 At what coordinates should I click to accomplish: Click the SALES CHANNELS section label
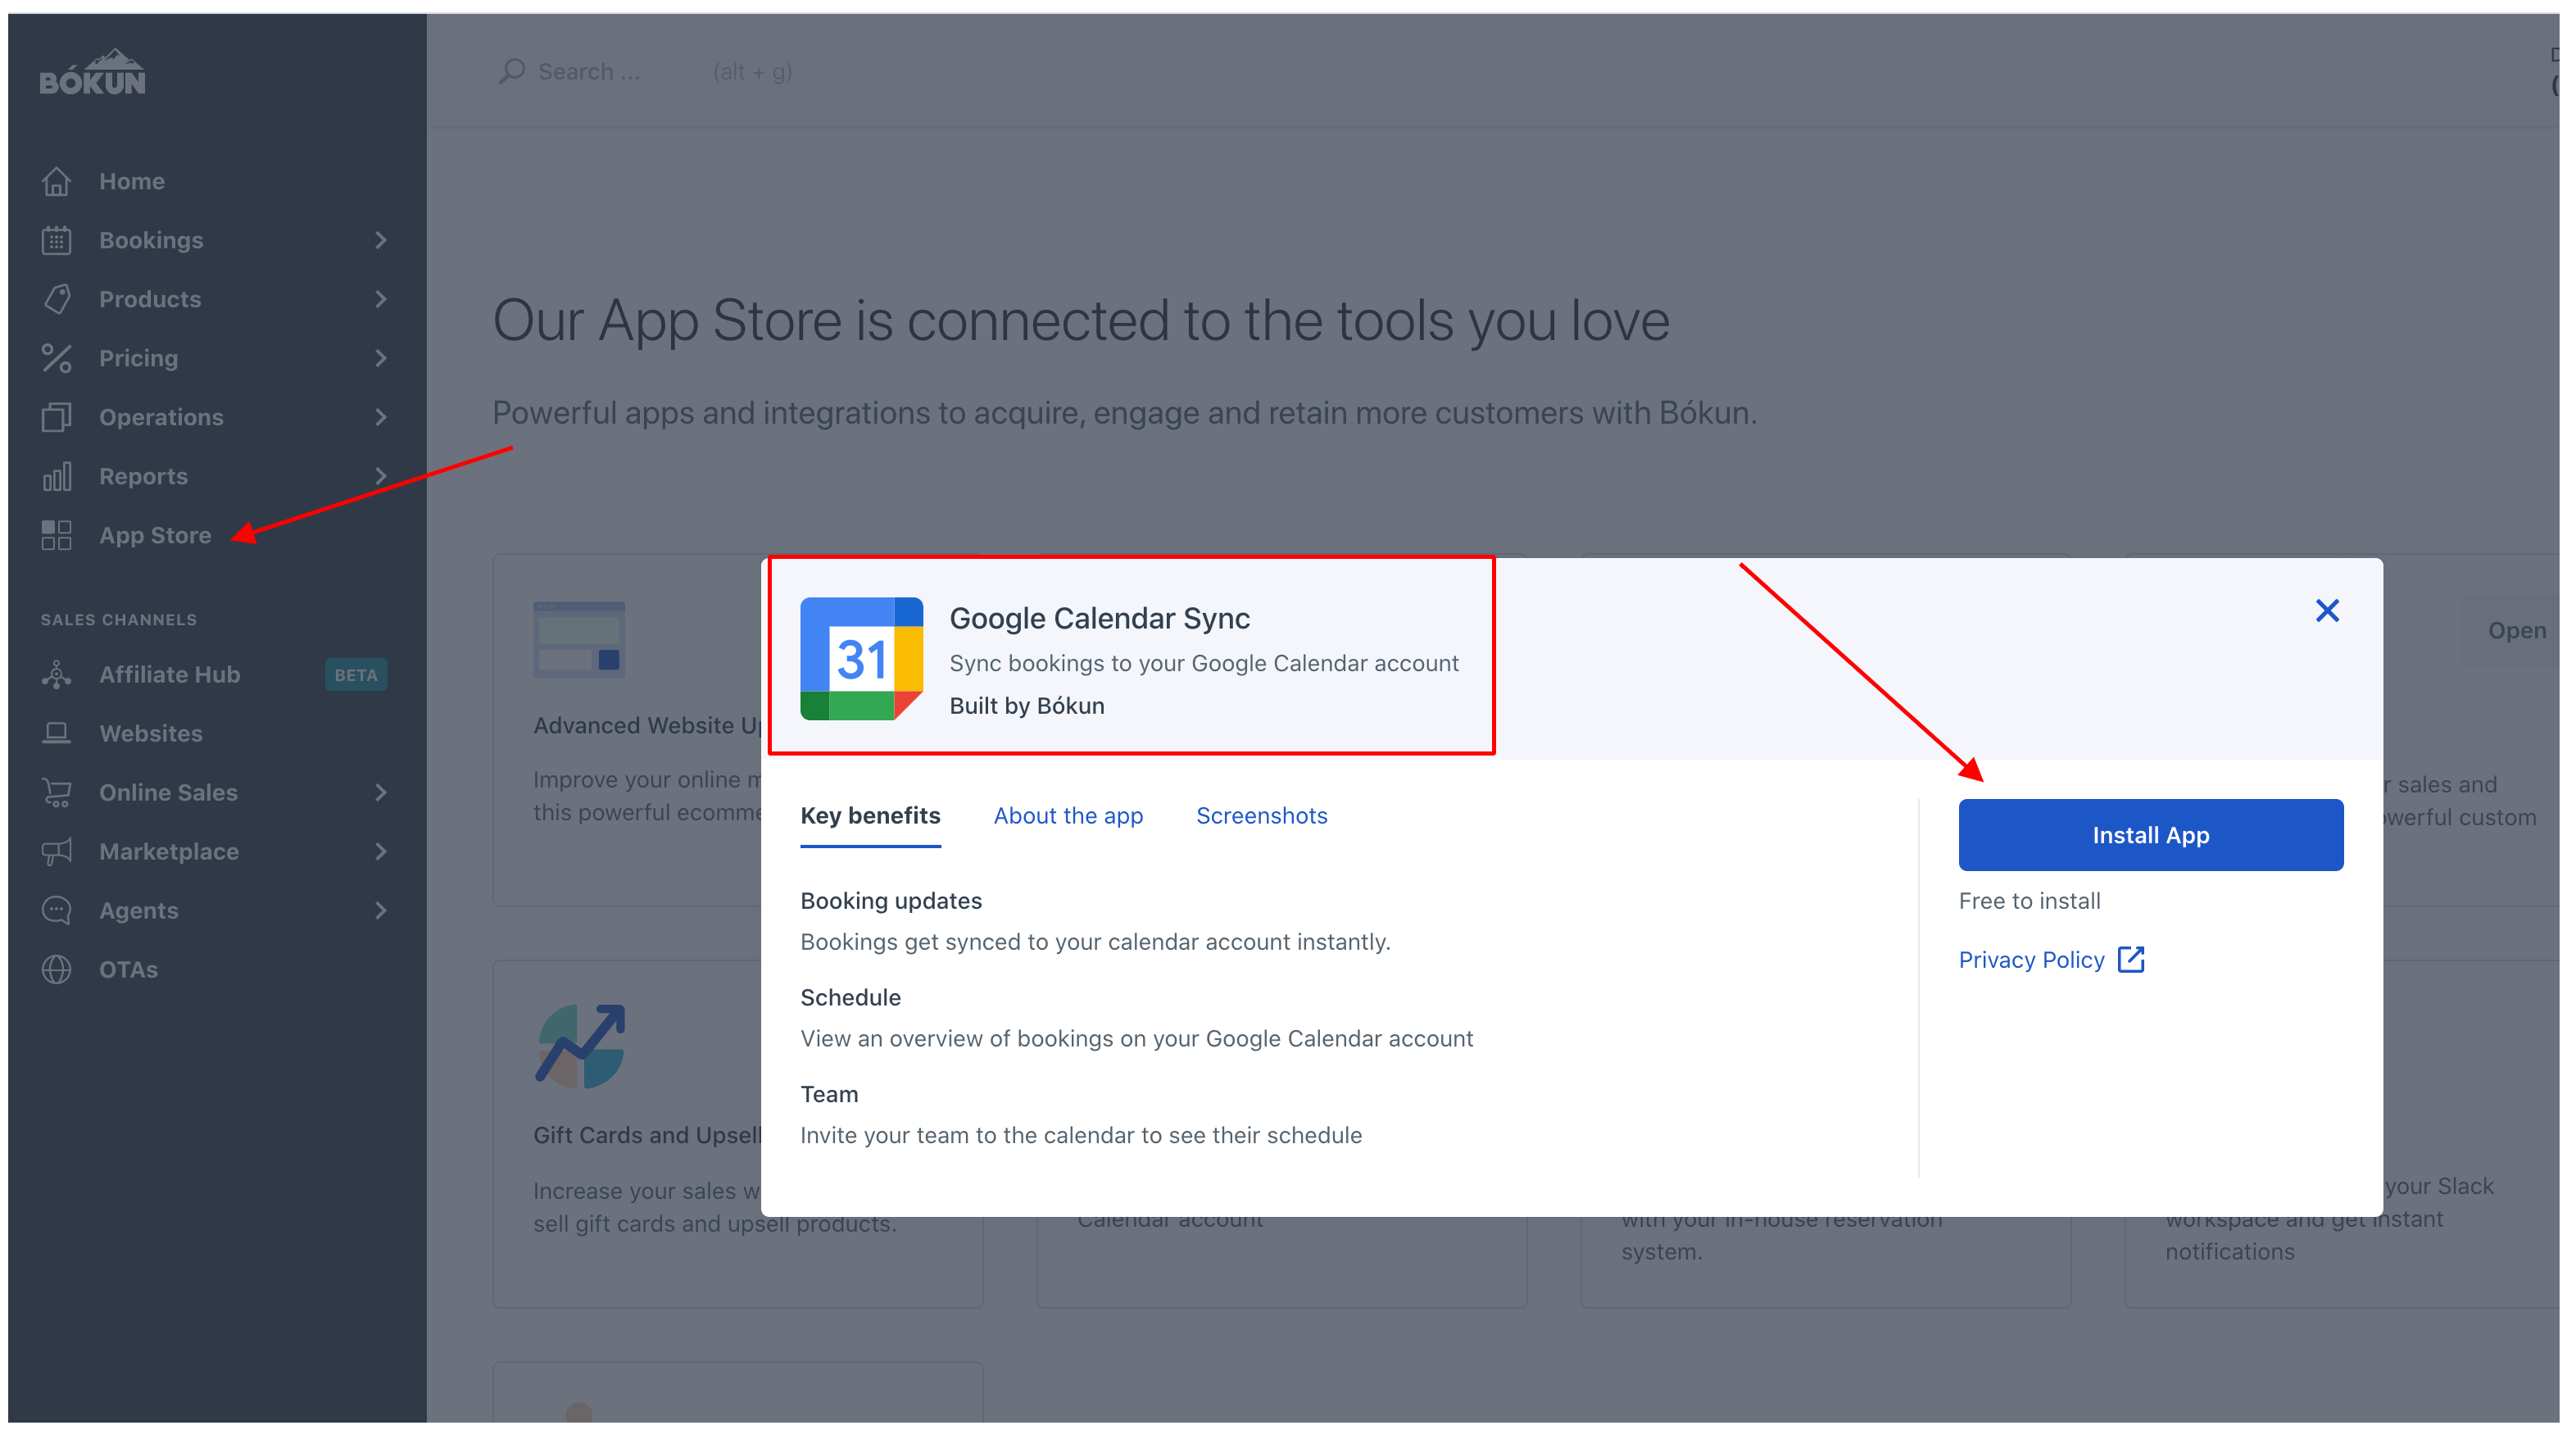[119, 620]
